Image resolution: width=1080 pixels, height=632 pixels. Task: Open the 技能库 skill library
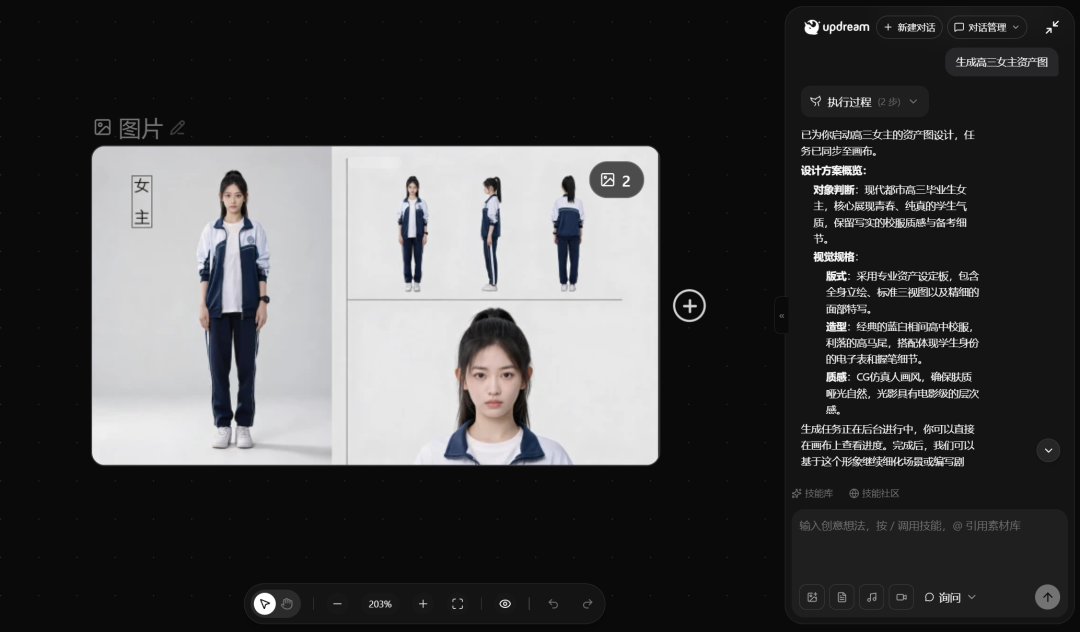[813, 494]
